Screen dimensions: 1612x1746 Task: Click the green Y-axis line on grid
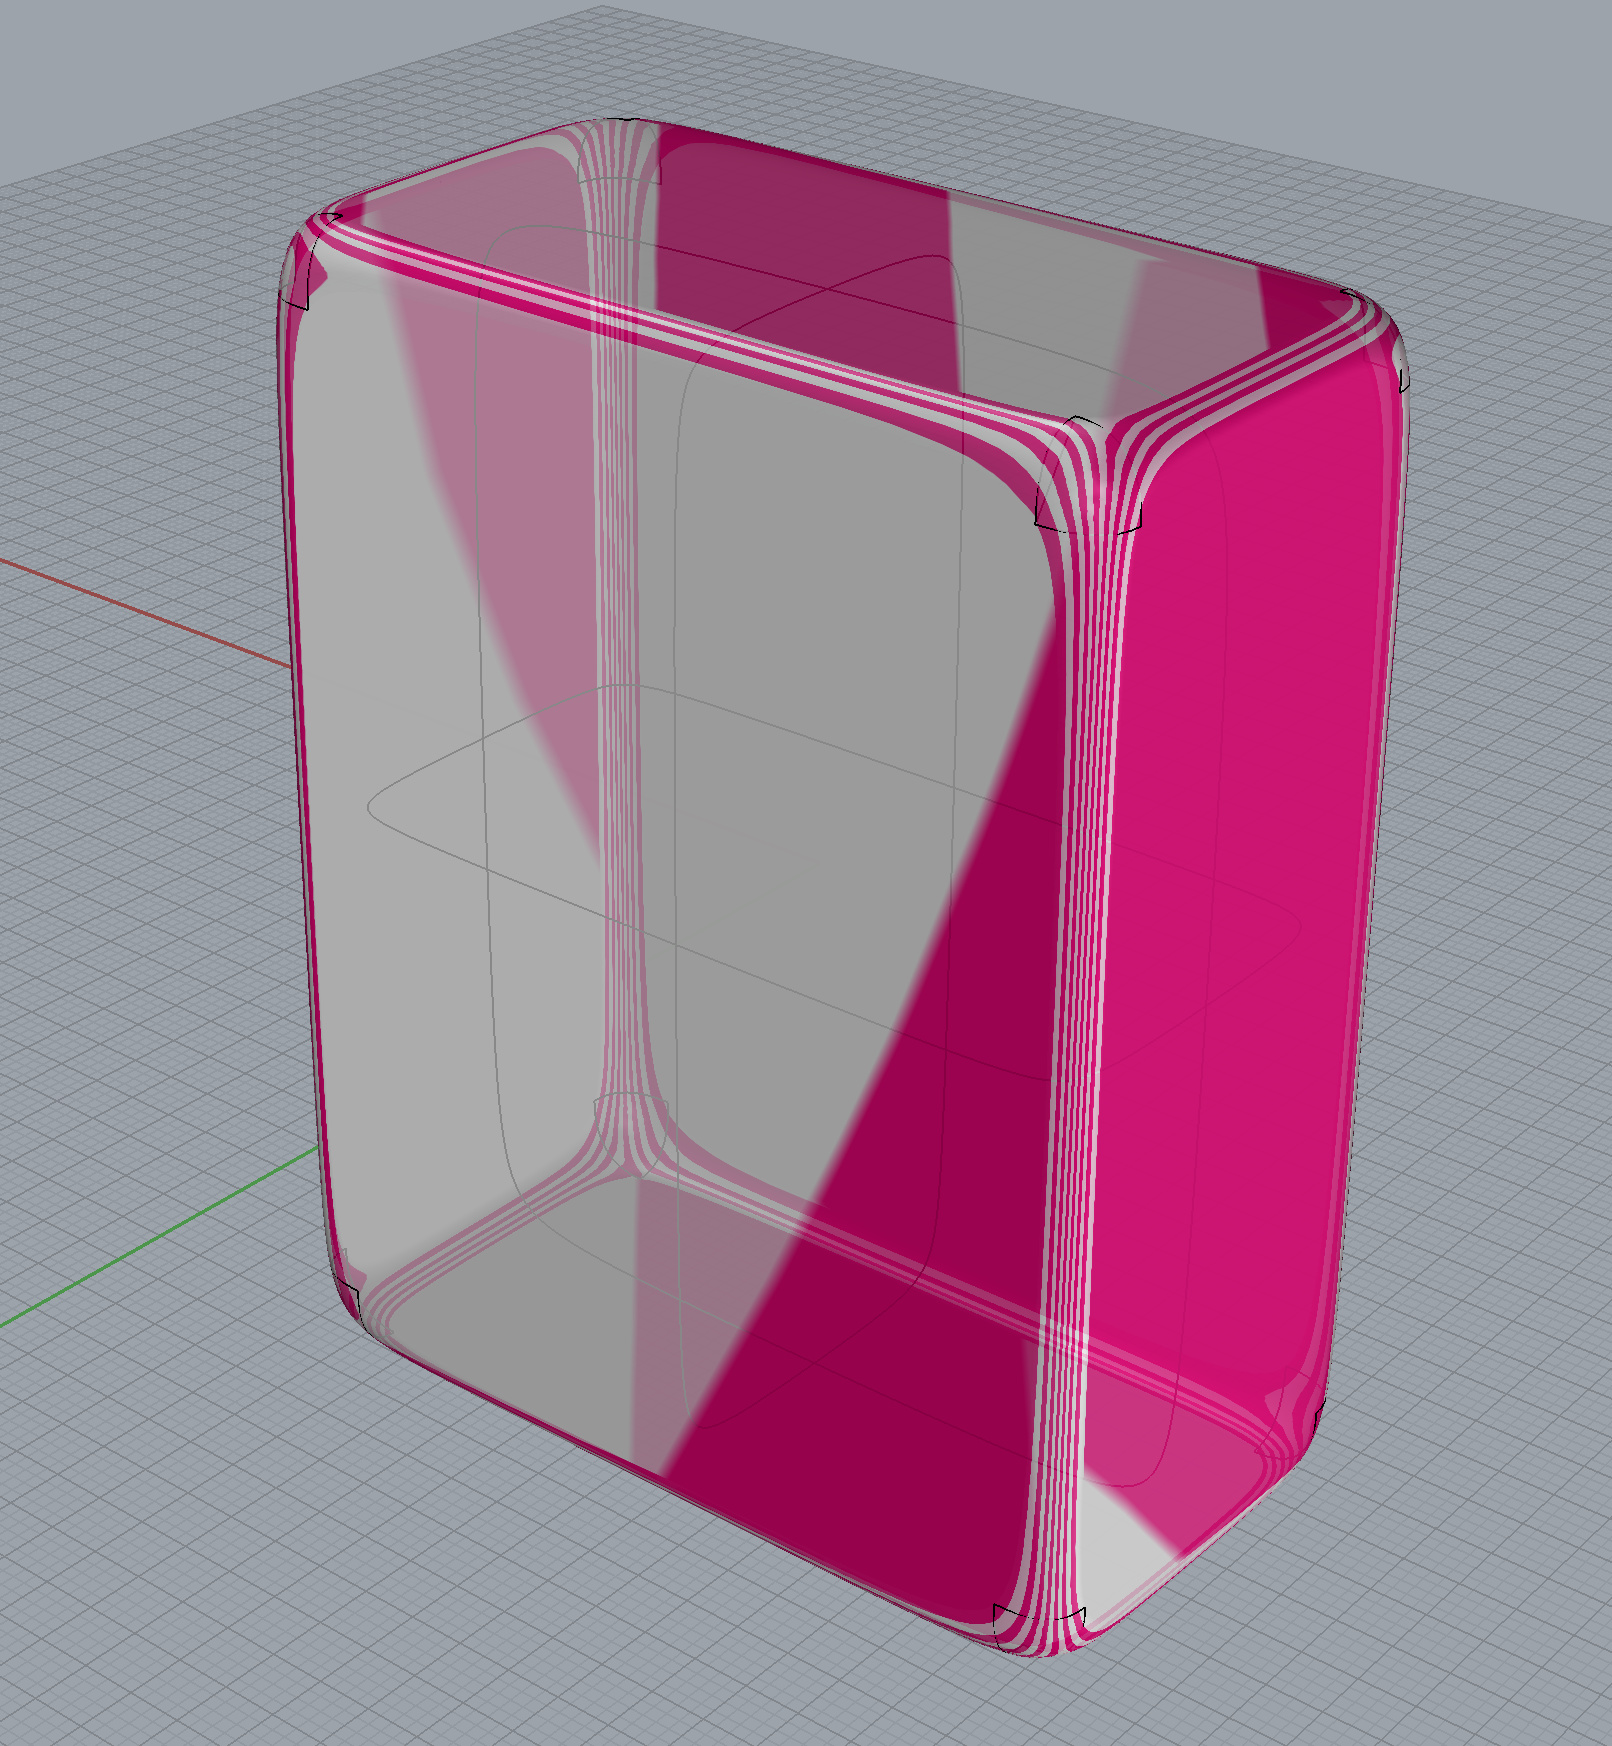[160, 1238]
